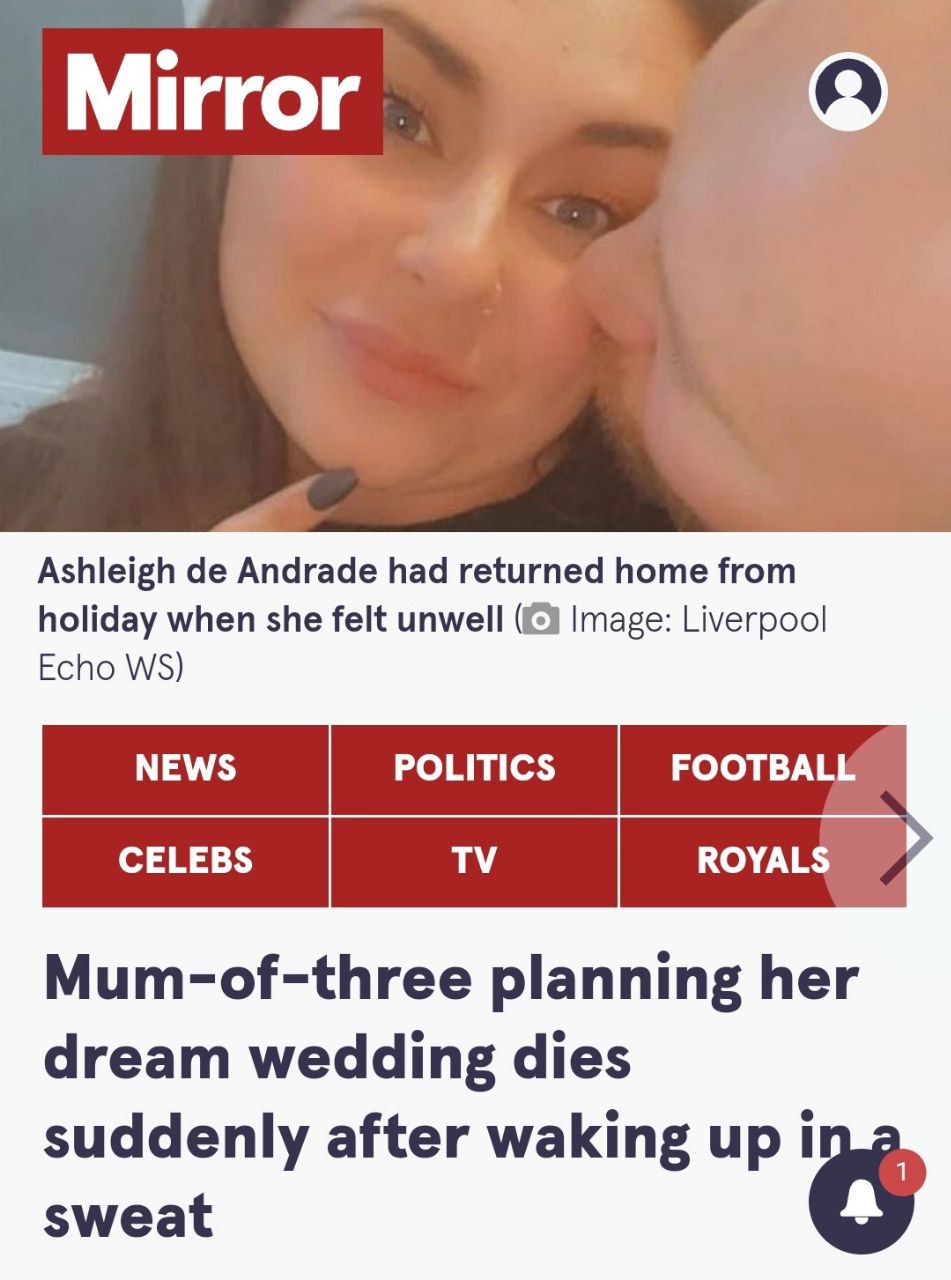This screenshot has width=951, height=1280.
Task: Open the ROYALS section
Action: (763, 861)
